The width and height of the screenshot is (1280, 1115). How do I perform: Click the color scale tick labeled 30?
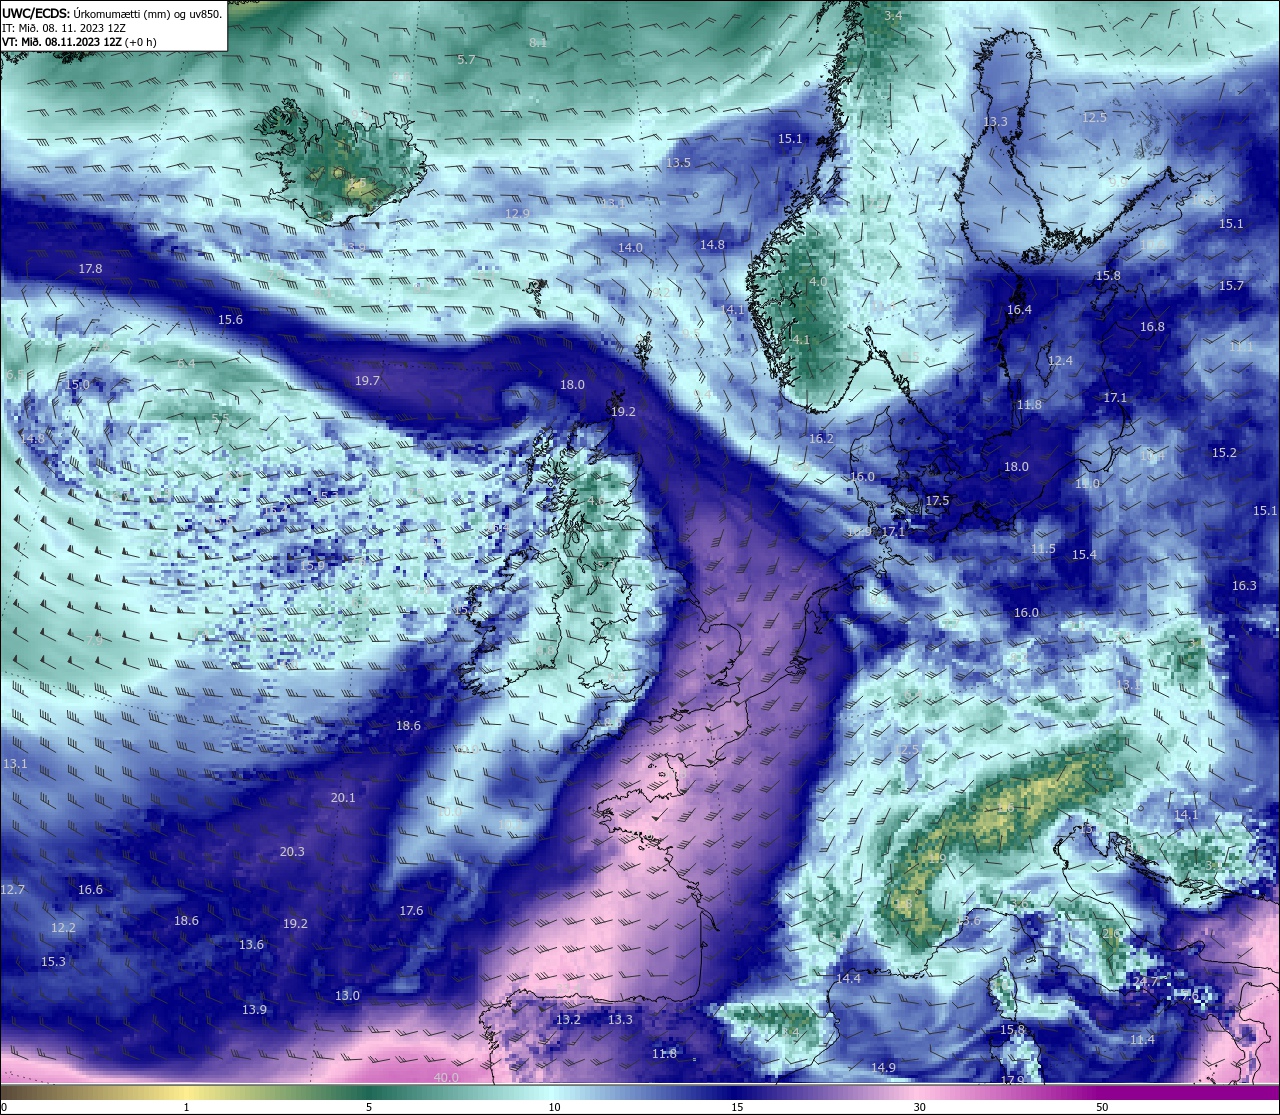[919, 1107]
